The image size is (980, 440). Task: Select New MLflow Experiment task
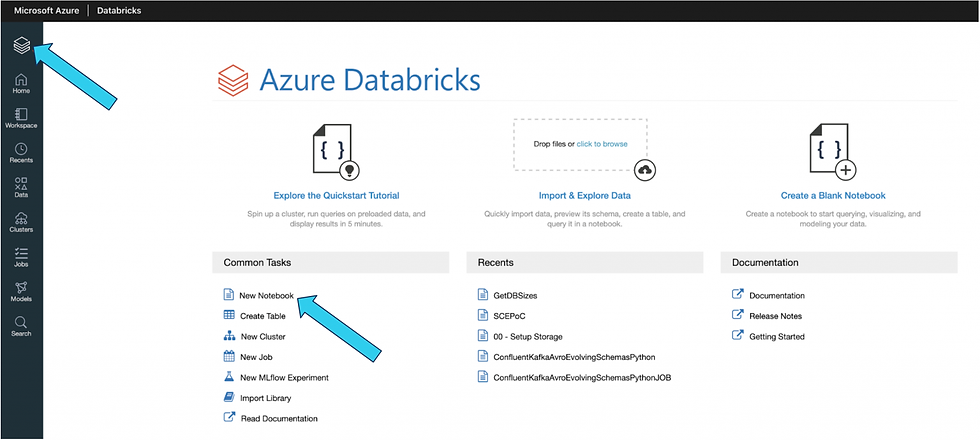point(284,378)
